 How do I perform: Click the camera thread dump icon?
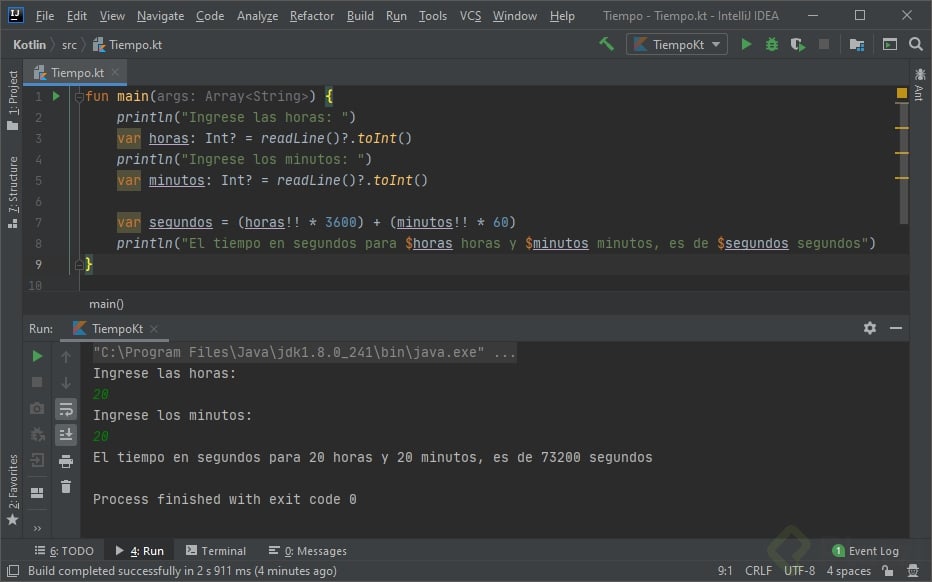click(x=37, y=408)
